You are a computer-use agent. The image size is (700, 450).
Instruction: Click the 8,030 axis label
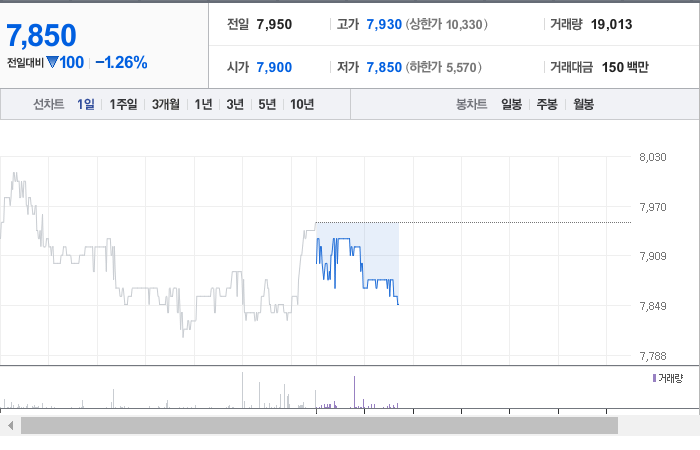pyautogui.click(x=653, y=157)
